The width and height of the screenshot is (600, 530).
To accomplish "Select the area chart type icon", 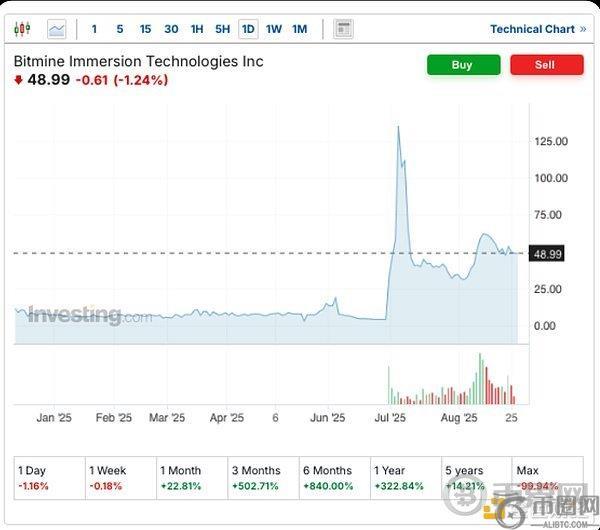I will [57, 29].
